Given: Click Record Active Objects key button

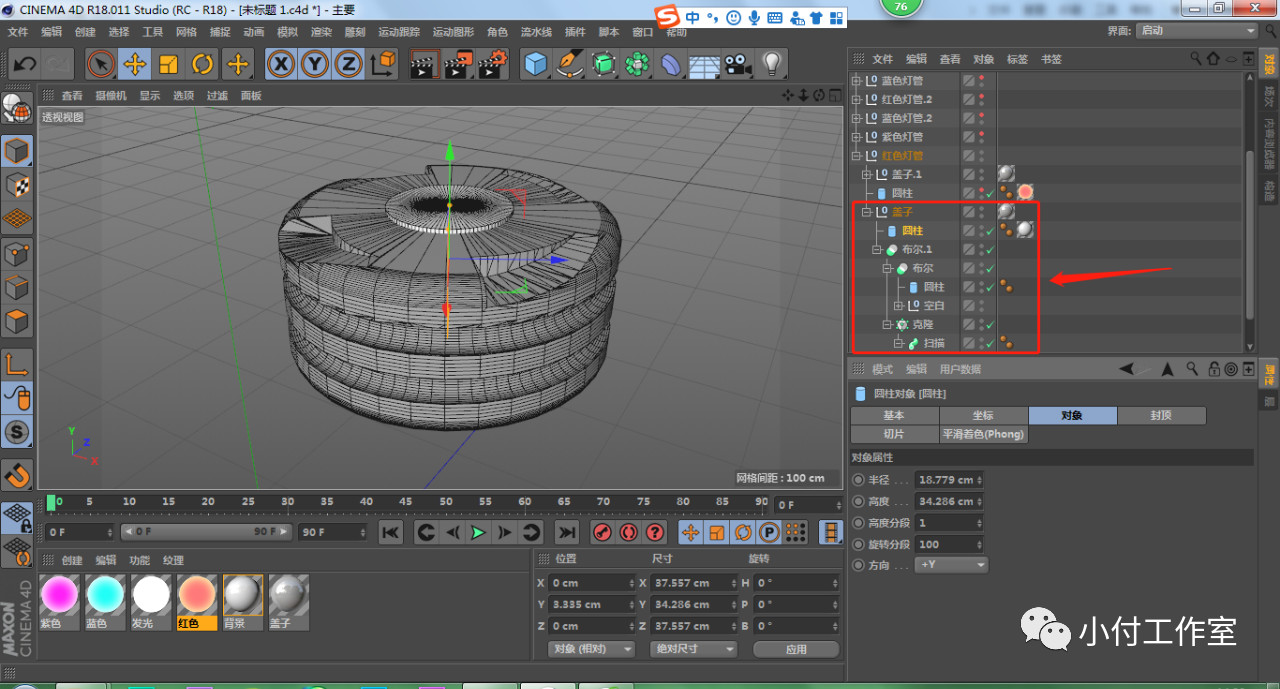Looking at the screenshot, I should coord(602,532).
